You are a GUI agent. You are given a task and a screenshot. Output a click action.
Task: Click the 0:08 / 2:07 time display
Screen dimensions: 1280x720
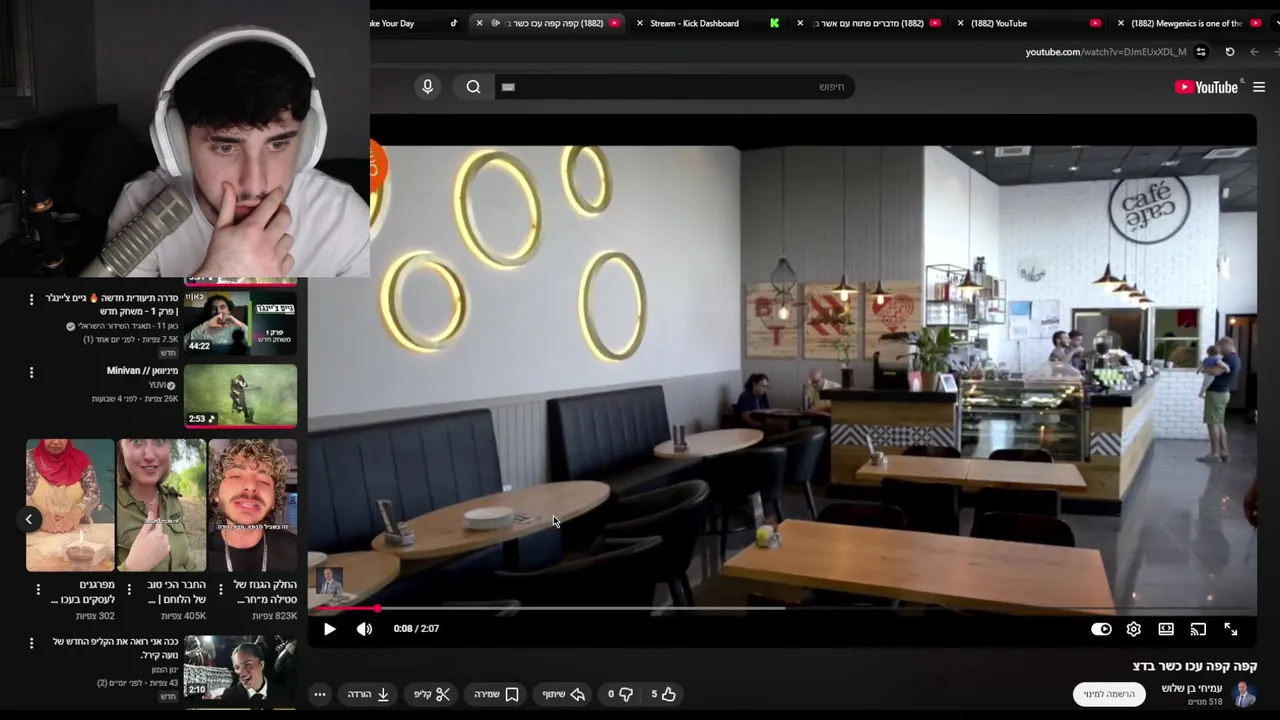(x=416, y=629)
